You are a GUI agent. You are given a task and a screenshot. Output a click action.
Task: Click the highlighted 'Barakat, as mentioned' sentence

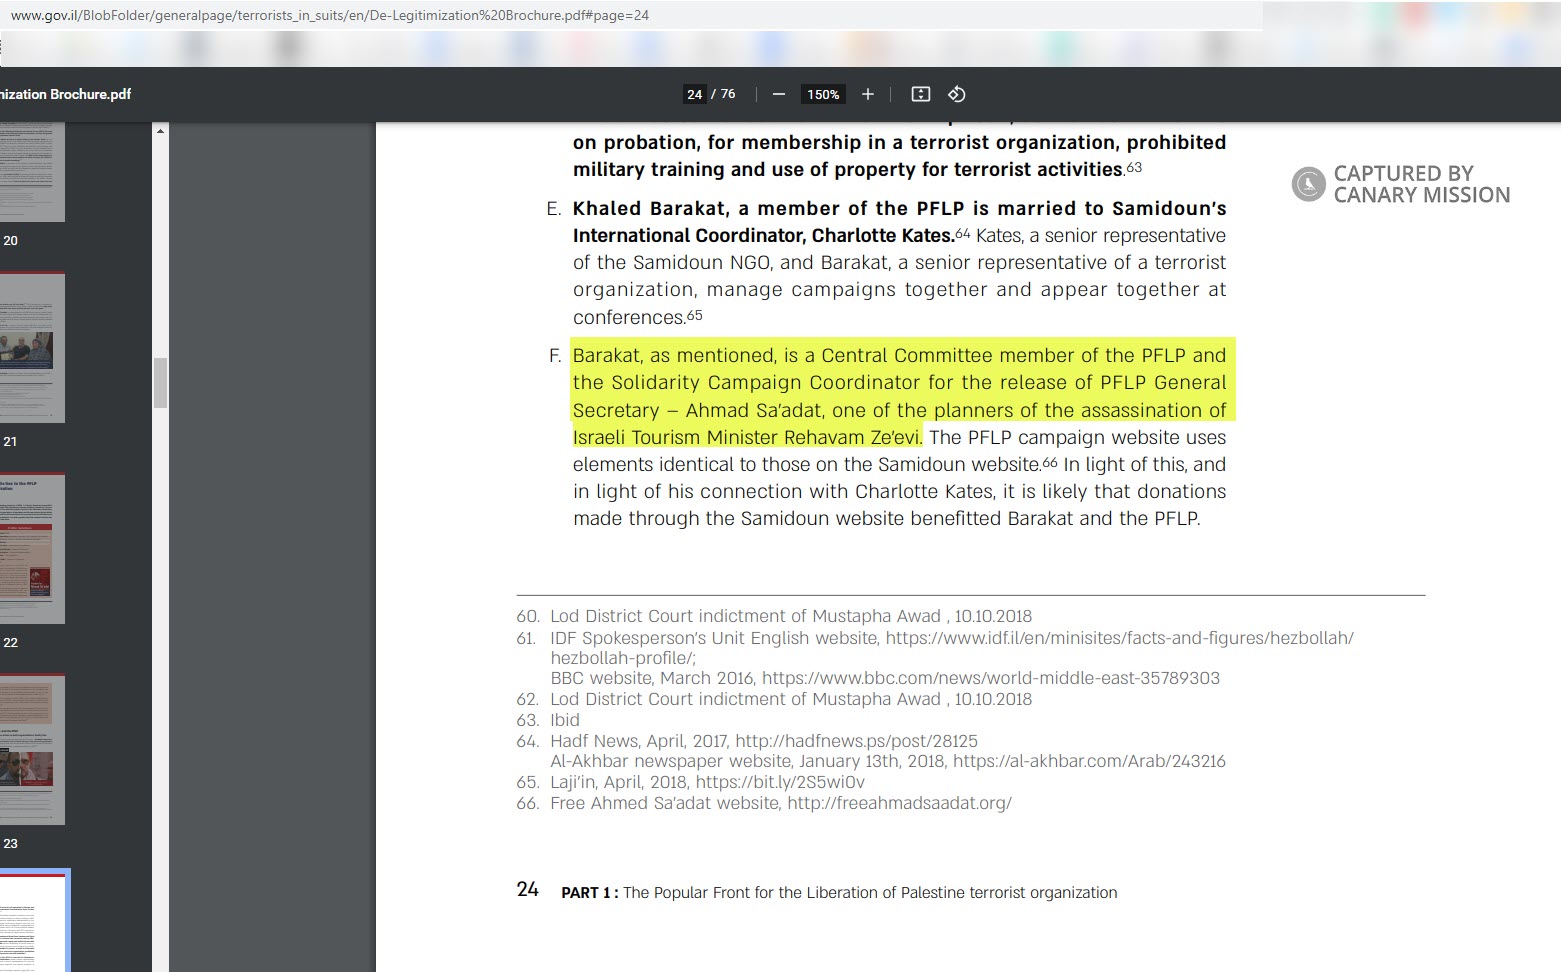tap(899, 396)
